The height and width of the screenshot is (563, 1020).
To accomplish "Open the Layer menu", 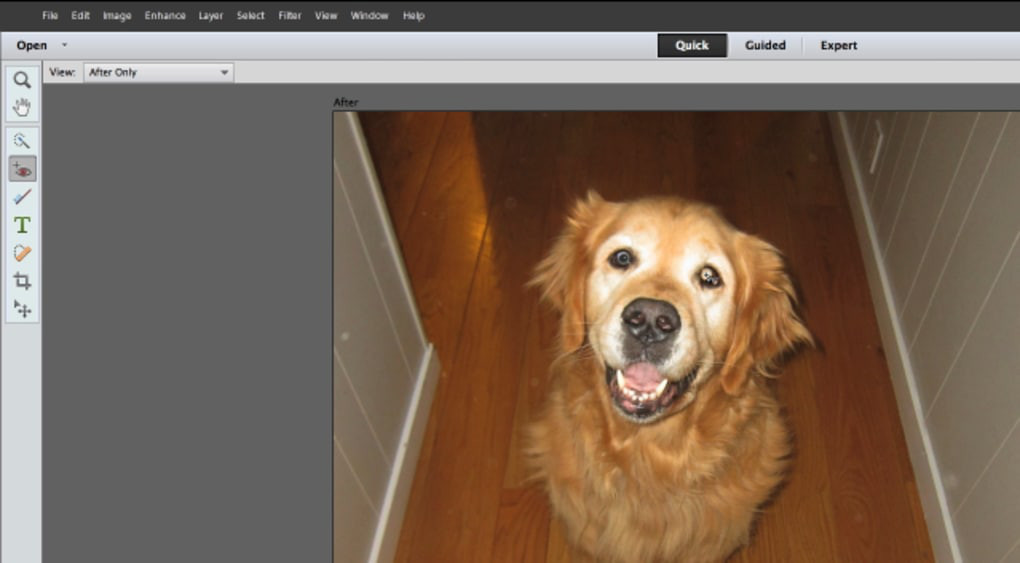I will point(211,16).
